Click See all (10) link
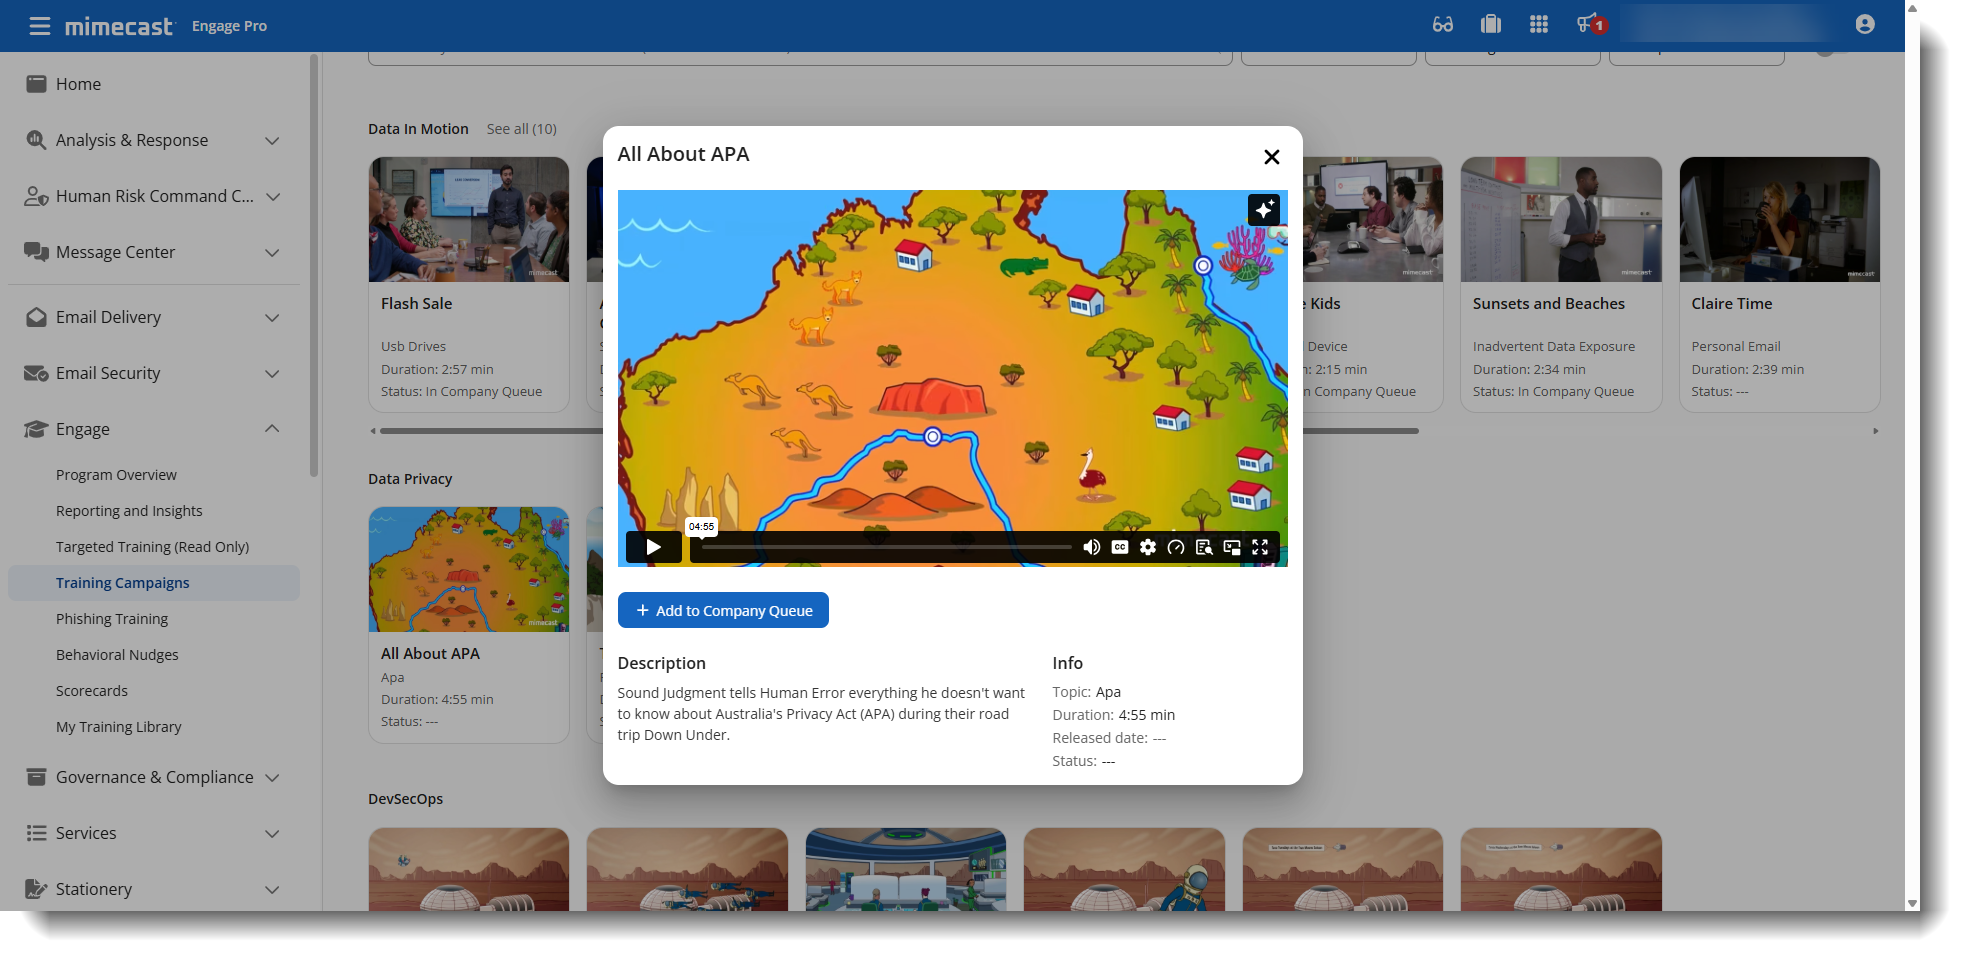The height and width of the screenshot is (961, 1970). pyautogui.click(x=521, y=129)
